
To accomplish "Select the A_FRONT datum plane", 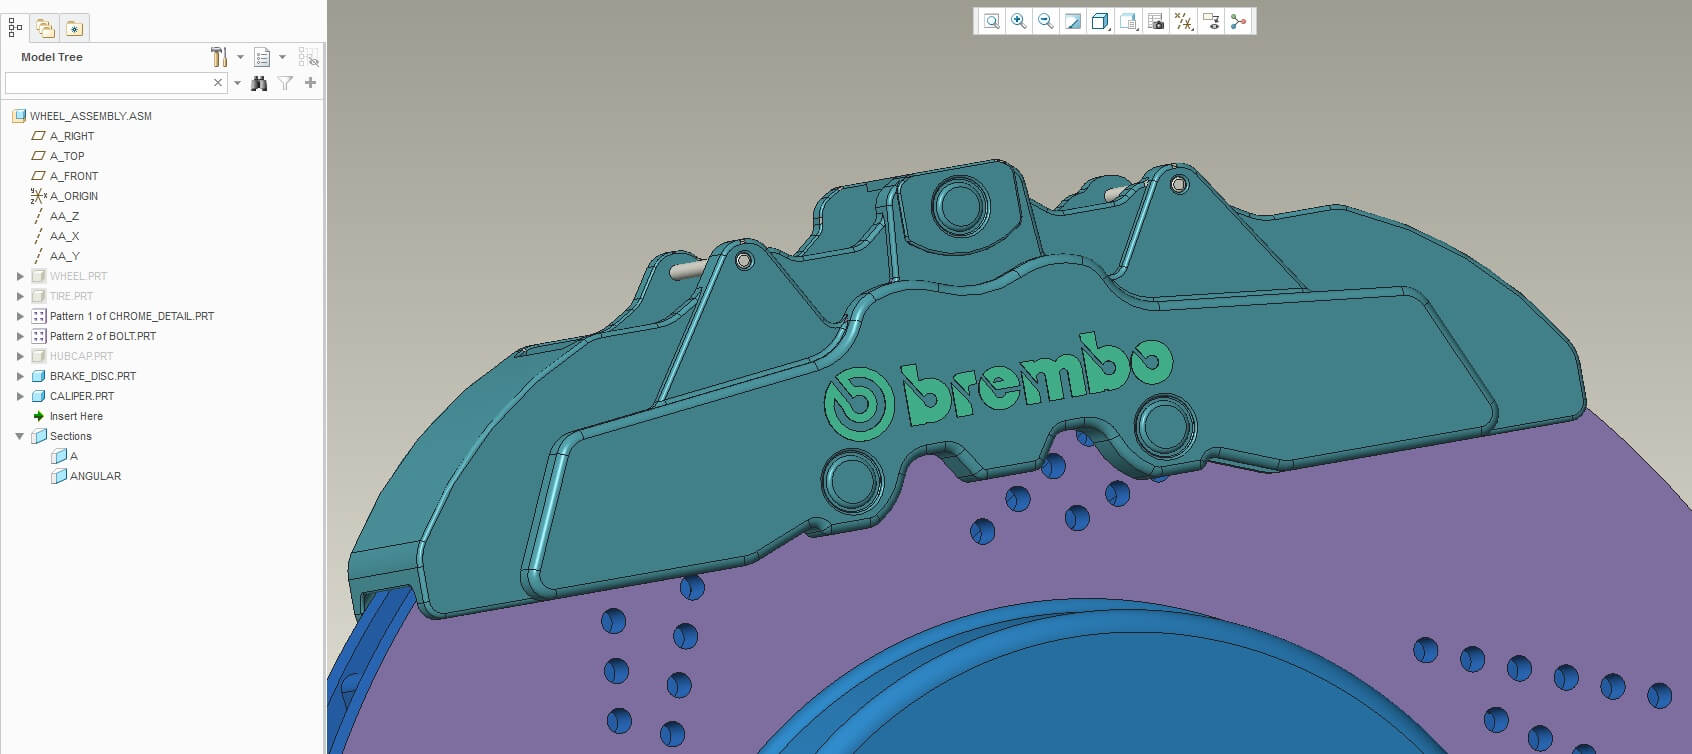I will pyautogui.click(x=74, y=176).
